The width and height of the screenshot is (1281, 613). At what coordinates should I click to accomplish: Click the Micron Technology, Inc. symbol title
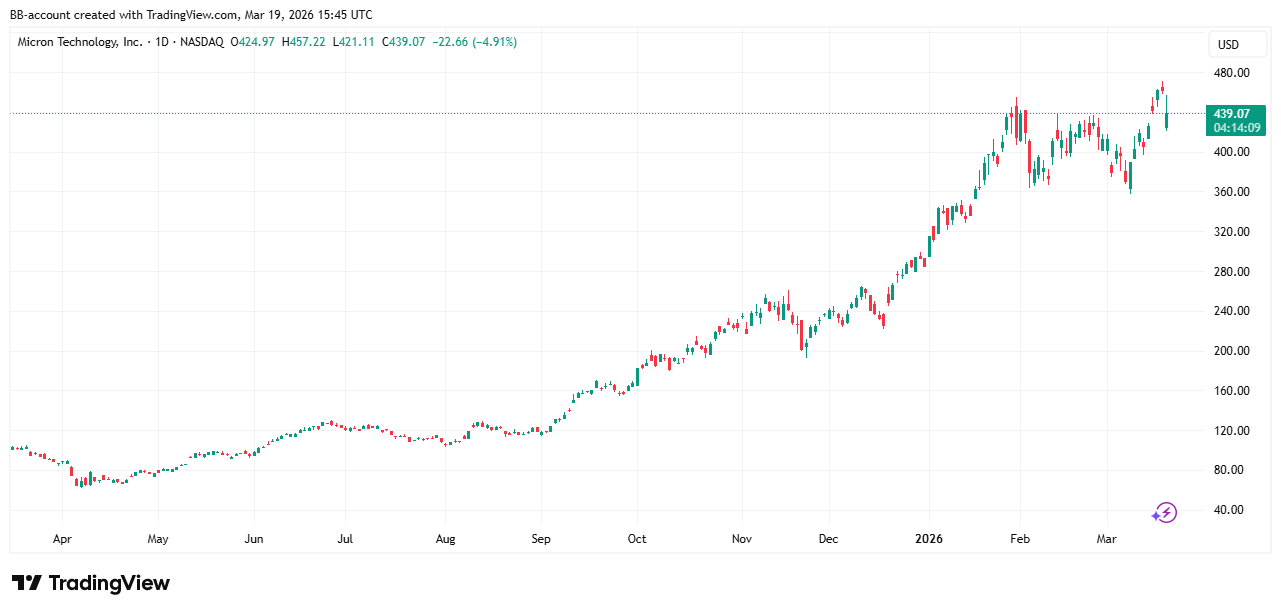pos(81,42)
